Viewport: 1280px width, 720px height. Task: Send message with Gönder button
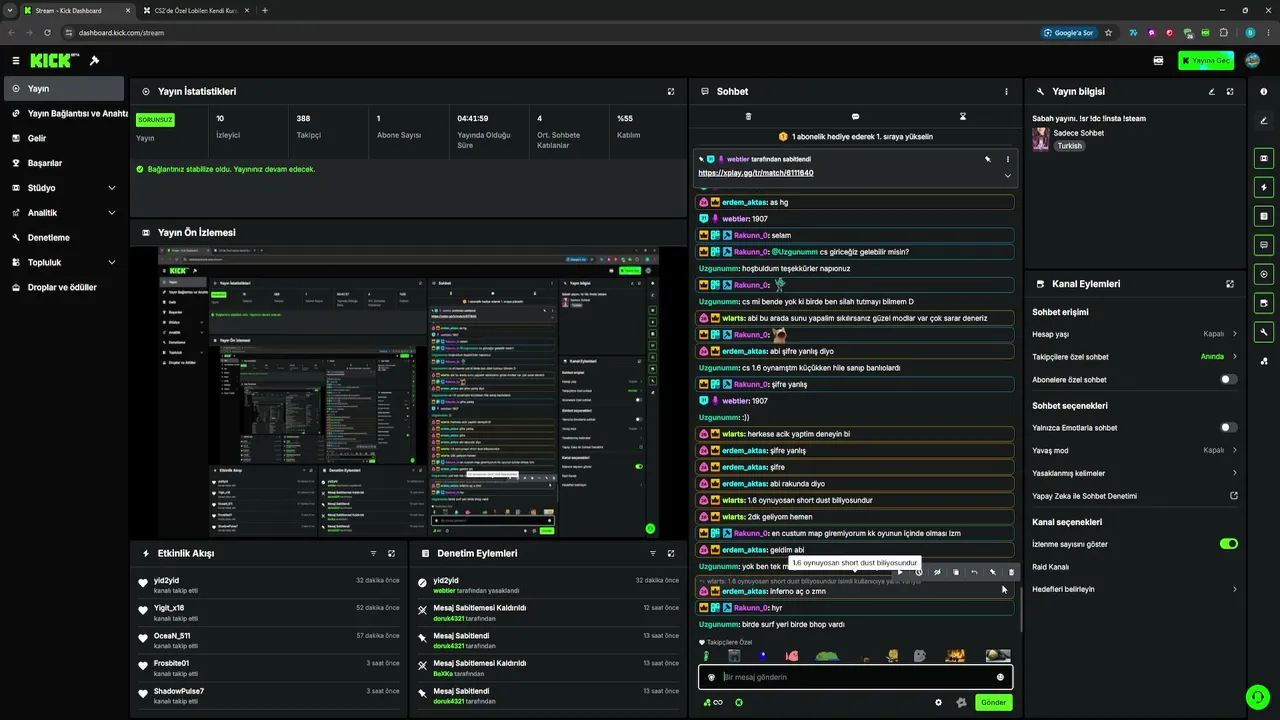(994, 703)
